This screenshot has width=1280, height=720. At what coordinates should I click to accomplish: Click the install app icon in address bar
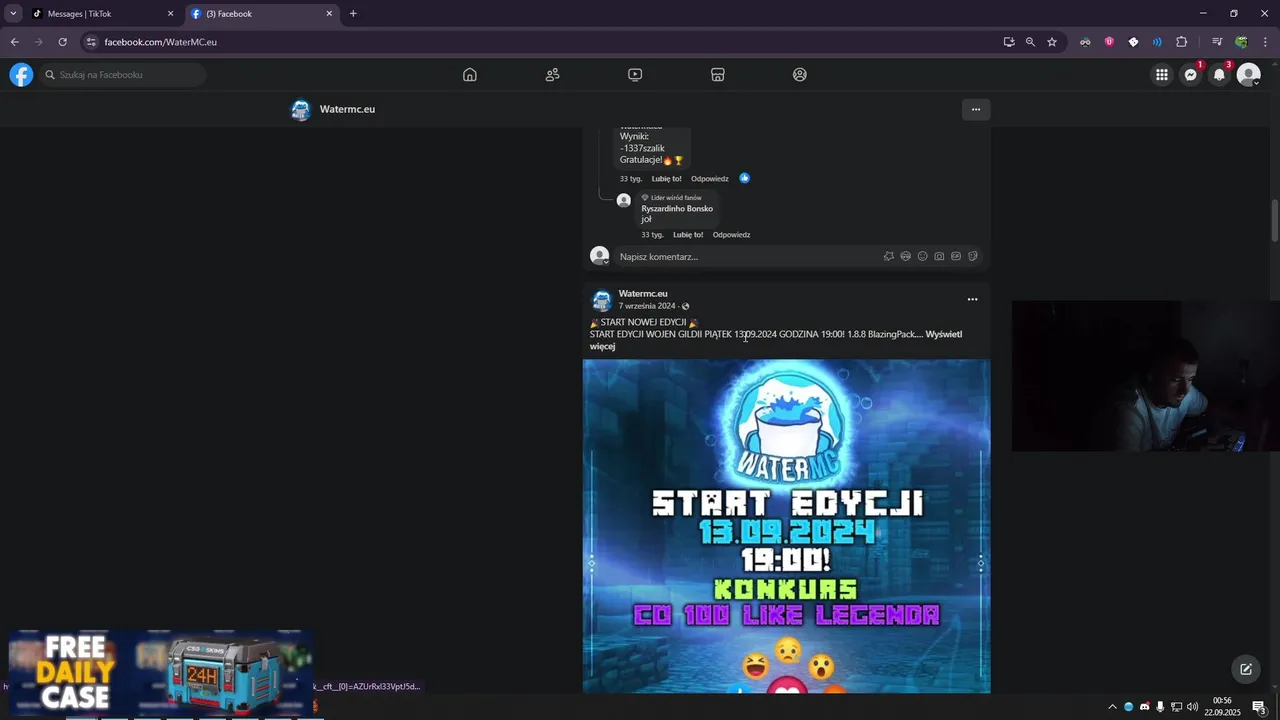pyautogui.click(x=1009, y=42)
